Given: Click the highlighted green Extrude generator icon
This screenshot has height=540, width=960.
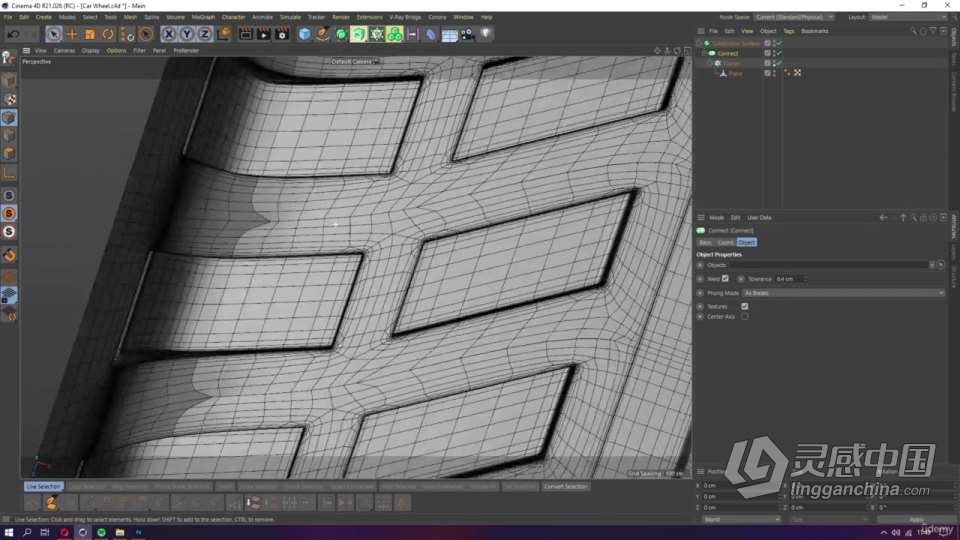Looking at the screenshot, I should click(x=359, y=34).
